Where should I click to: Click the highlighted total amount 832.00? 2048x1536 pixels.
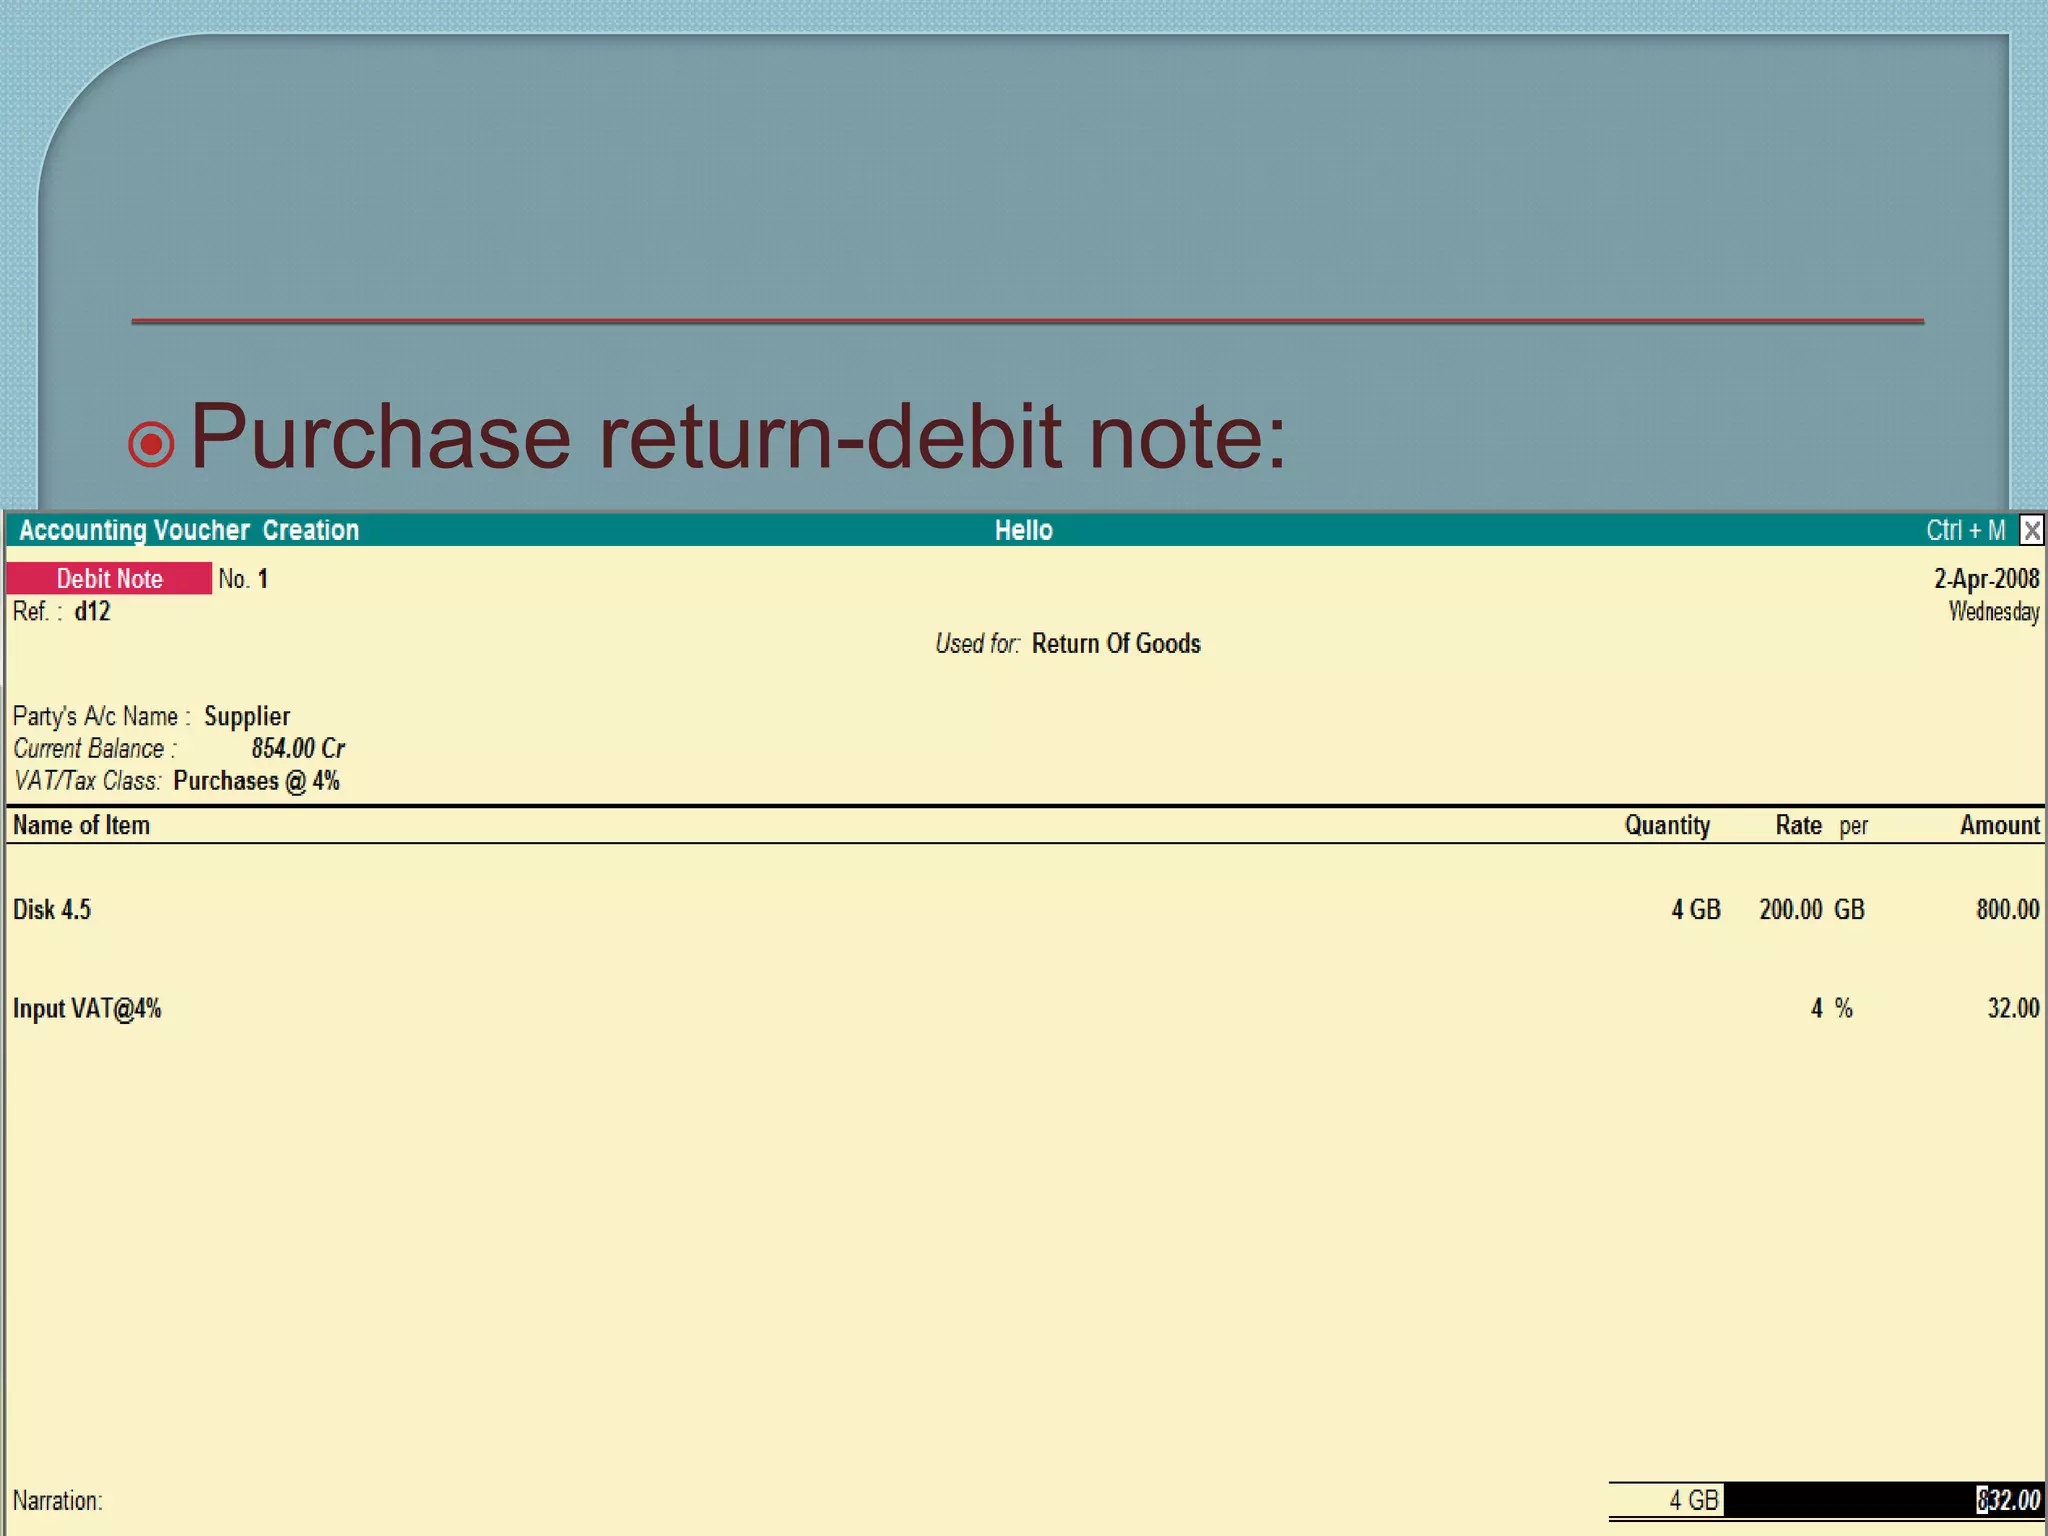2008,1500
